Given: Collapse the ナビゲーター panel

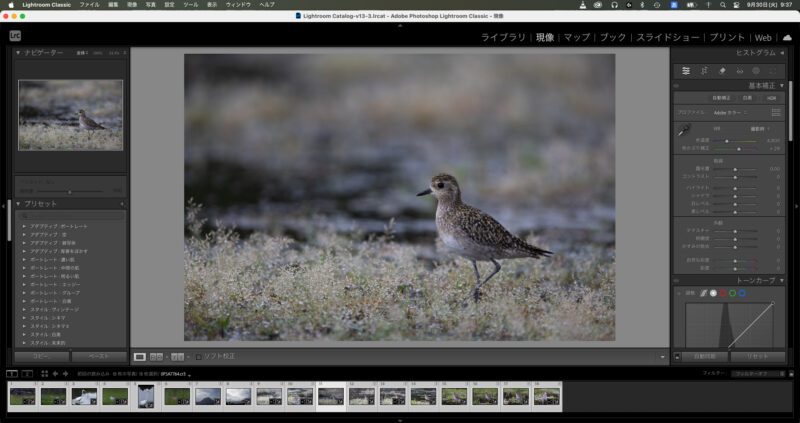Looking at the screenshot, I should pyautogui.click(x=18, y=52).
